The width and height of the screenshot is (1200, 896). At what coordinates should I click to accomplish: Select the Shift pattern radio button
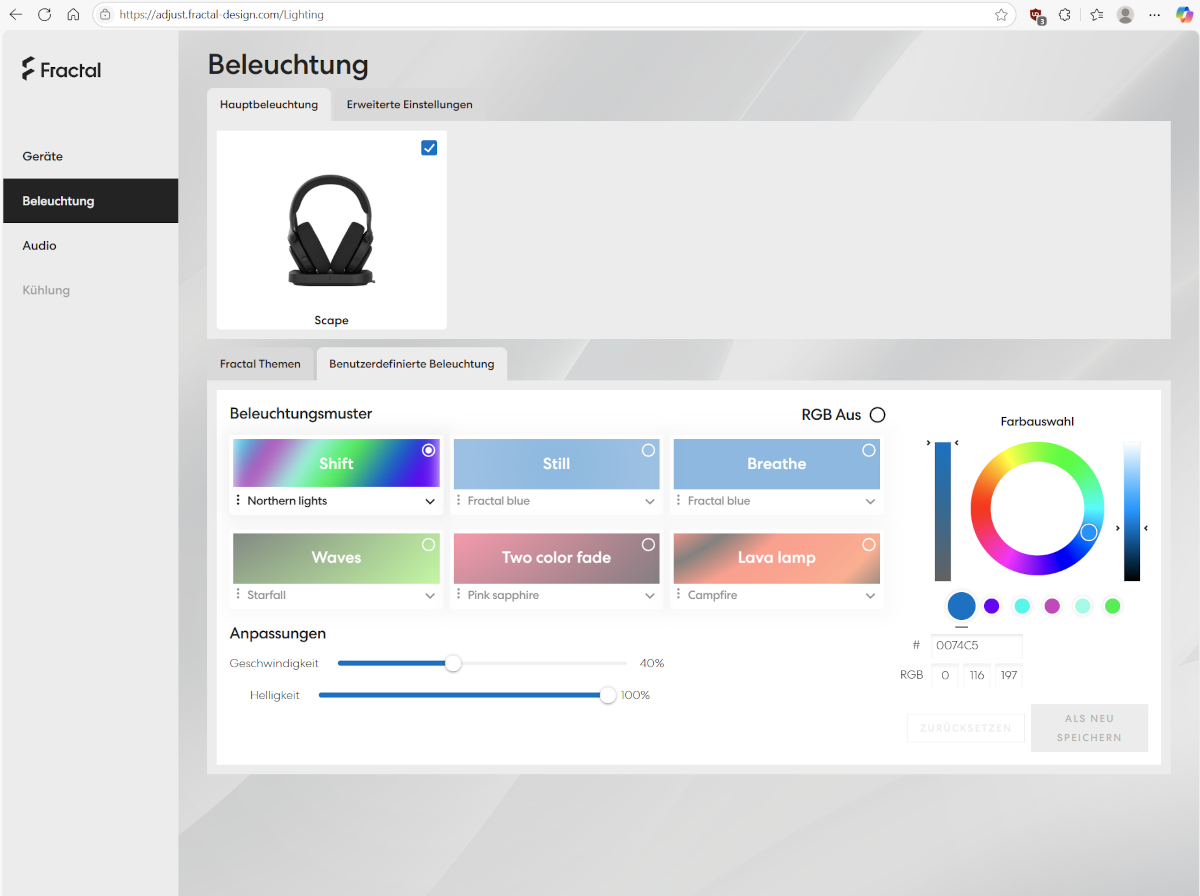(x=428, y=450)
